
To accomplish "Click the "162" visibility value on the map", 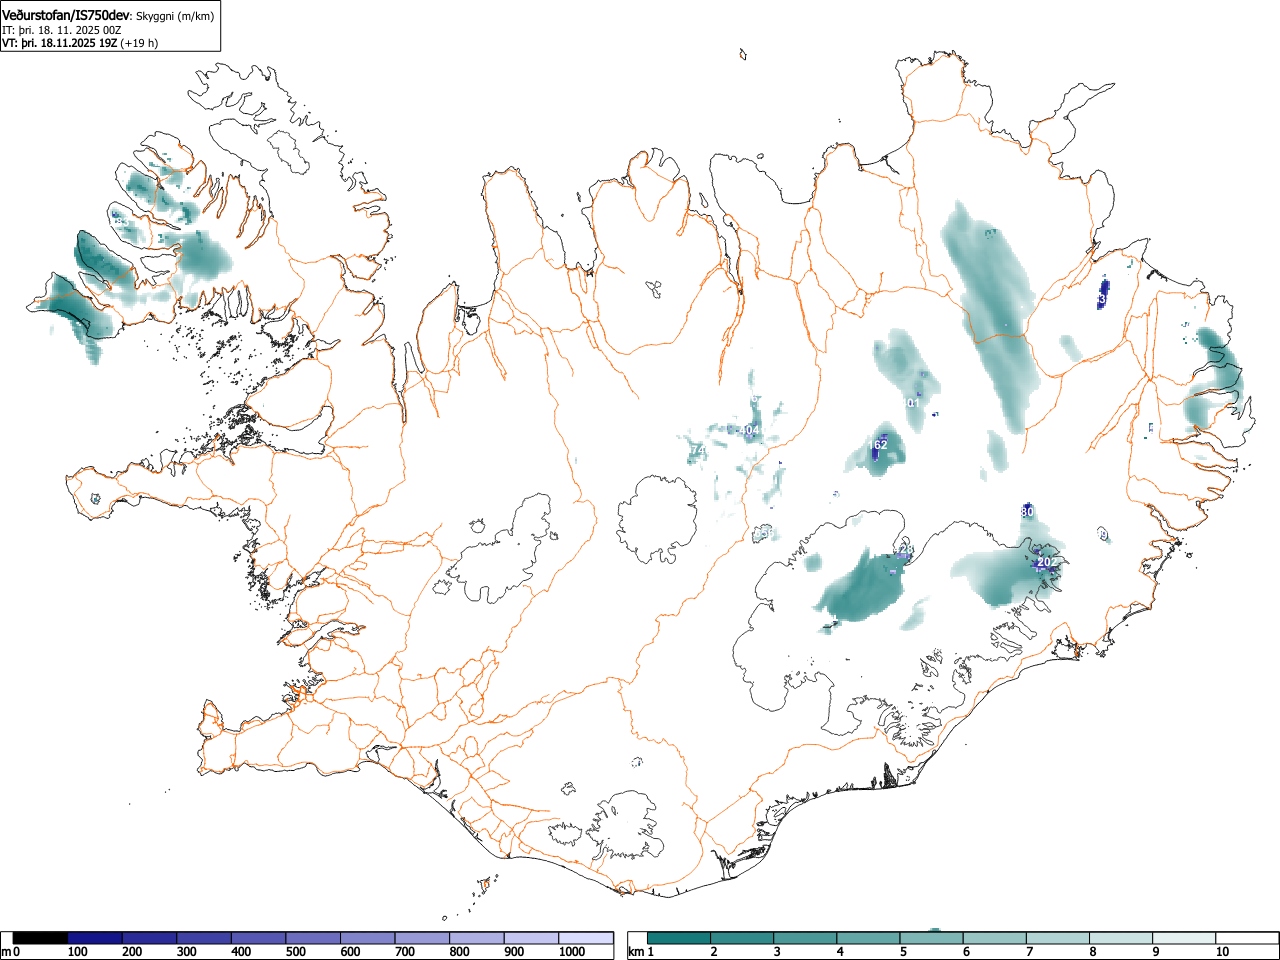I will 878,445.
